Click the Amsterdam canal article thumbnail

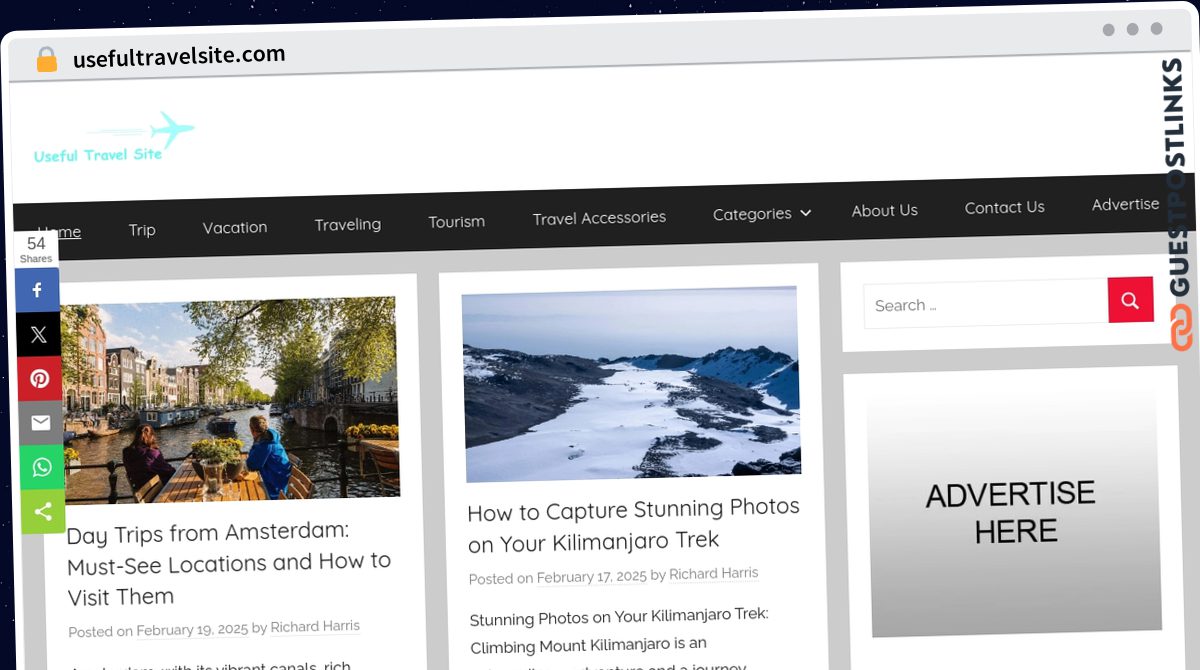230,400
